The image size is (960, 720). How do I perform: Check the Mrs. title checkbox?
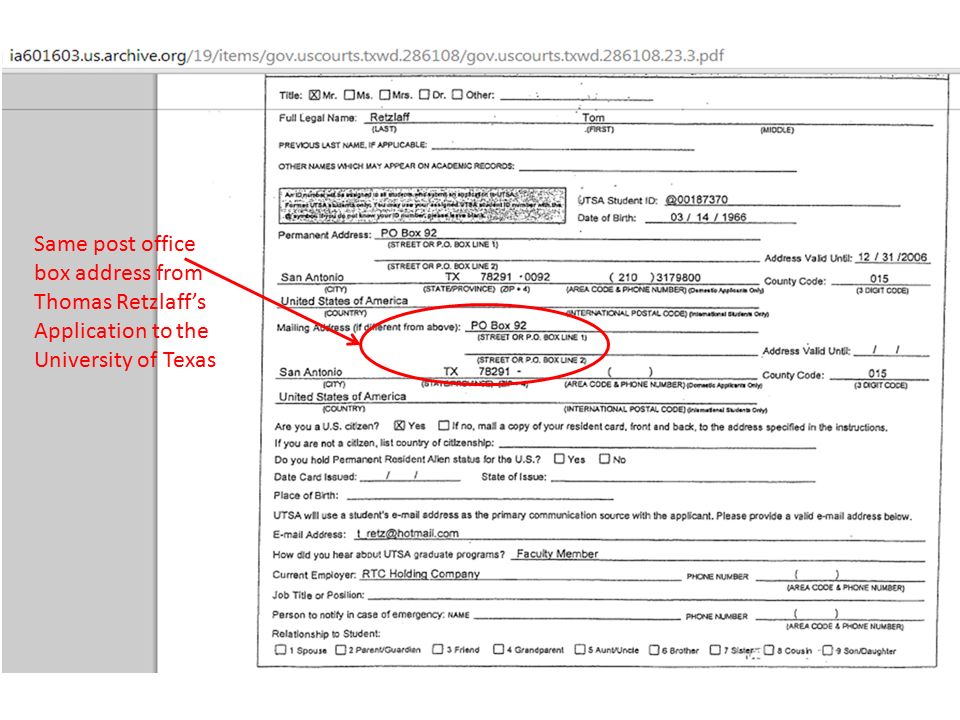tap(385, 96)
